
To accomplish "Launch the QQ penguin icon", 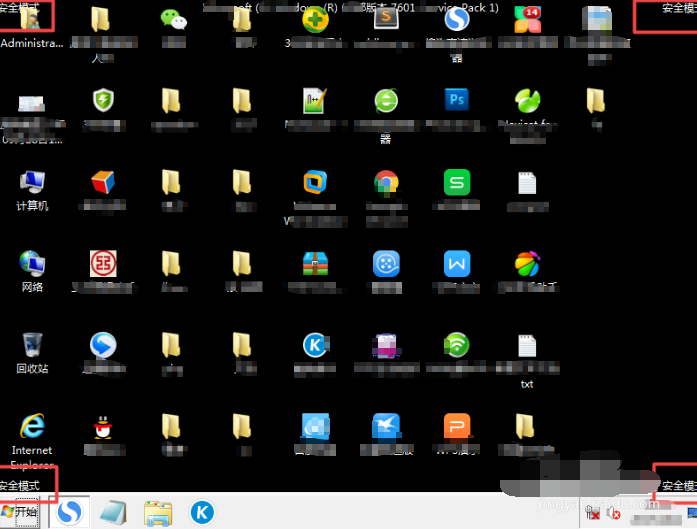I will coord(101,427).
